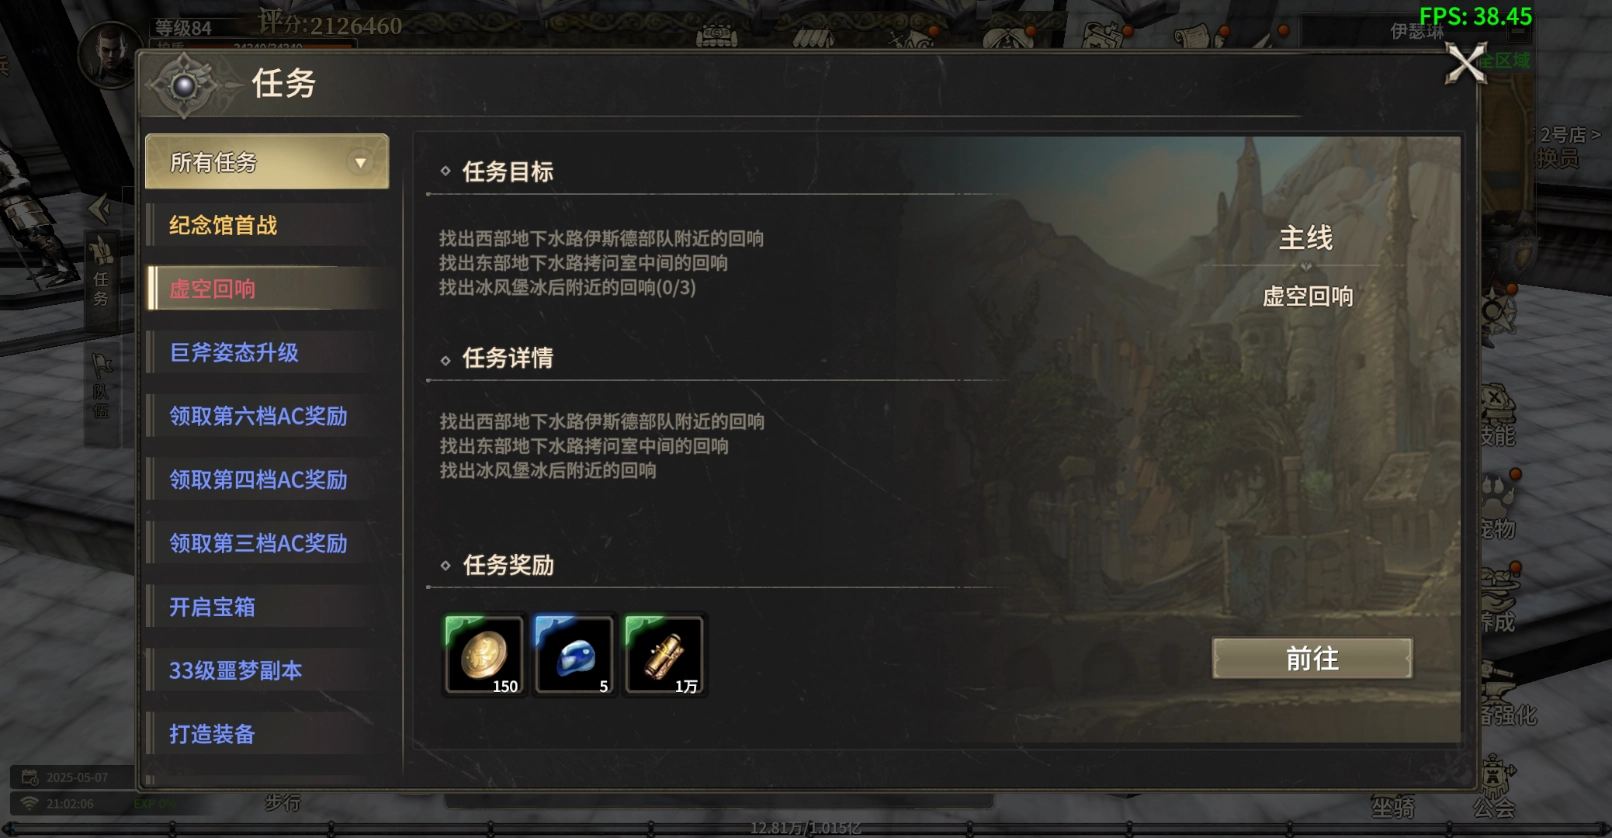Expand the 所有任务 dropdown

[x=267, y=162]
